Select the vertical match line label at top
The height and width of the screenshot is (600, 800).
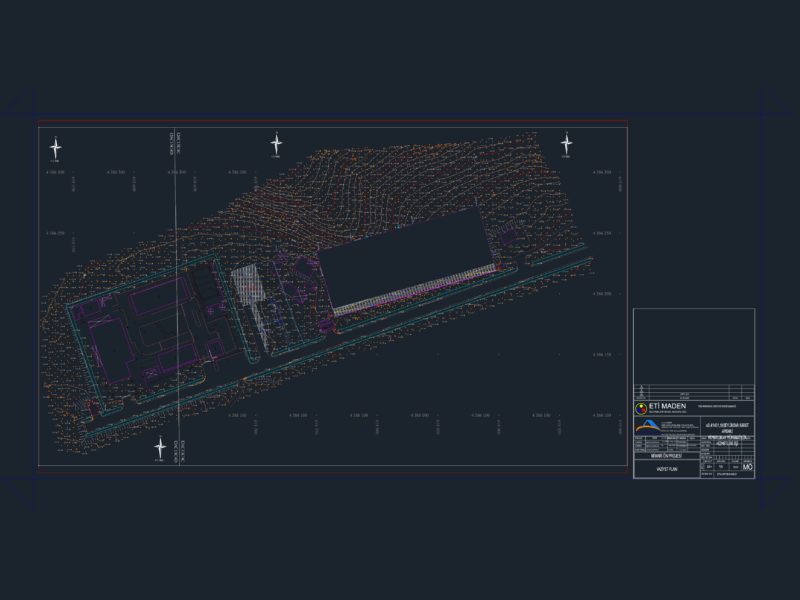[x=175, y=143]
